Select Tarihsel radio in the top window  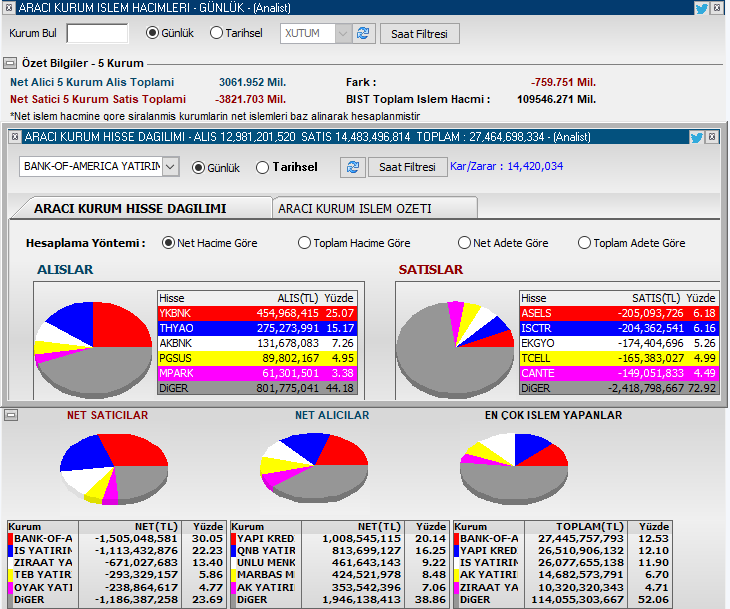tap(216, 33)
